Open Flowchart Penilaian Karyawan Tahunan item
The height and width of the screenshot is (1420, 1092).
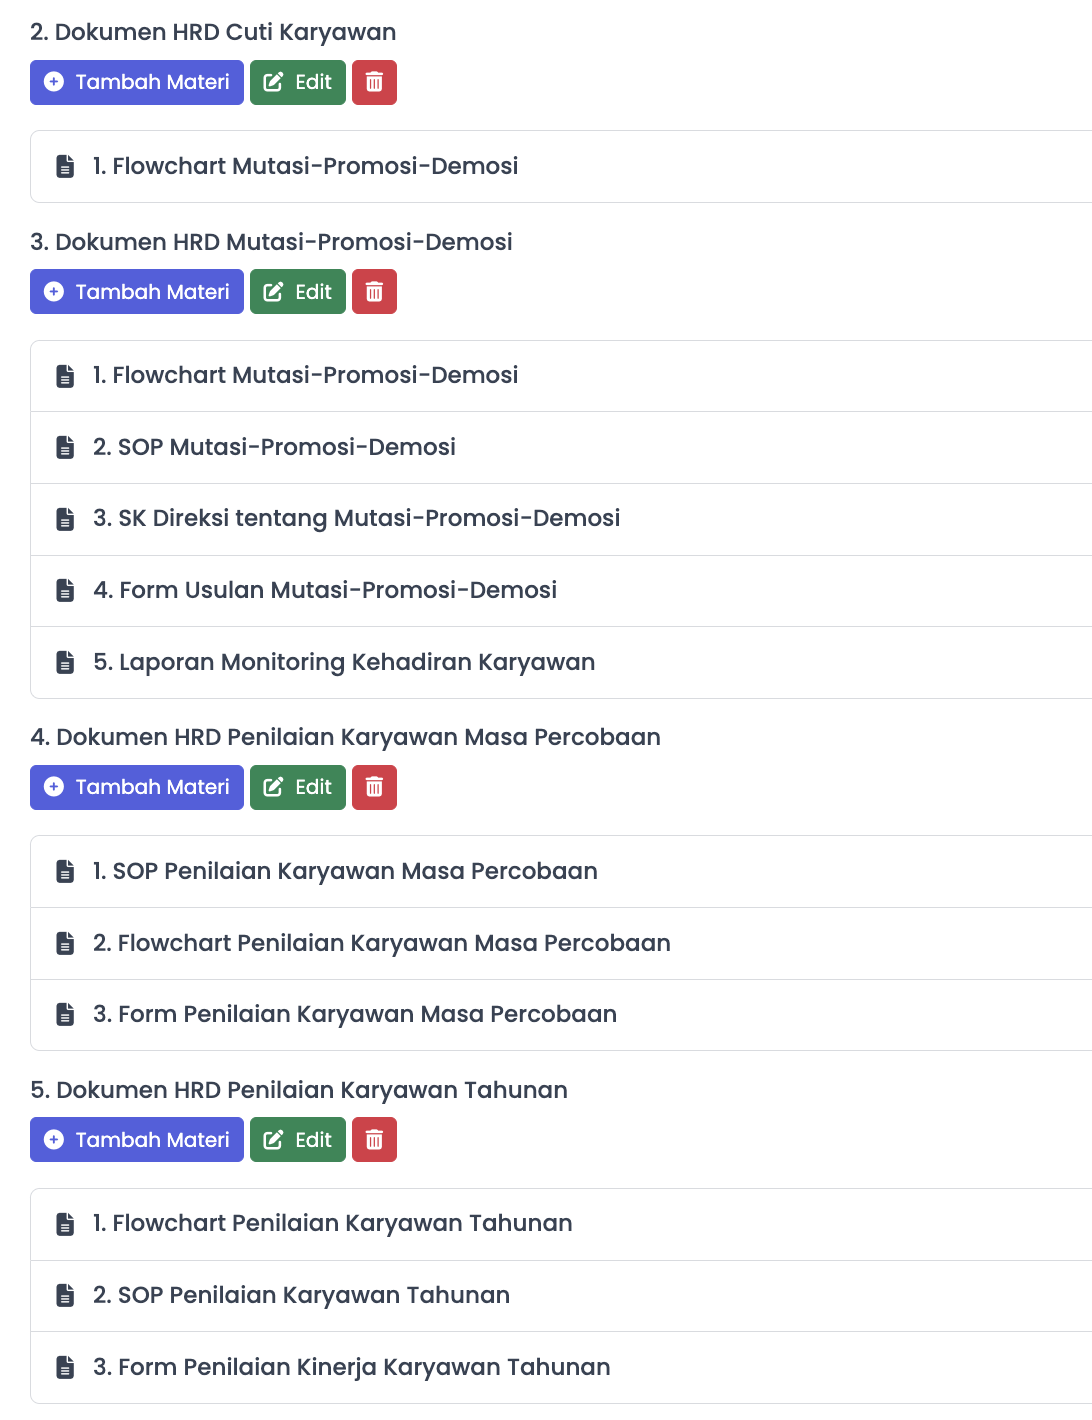(561, 1224)
